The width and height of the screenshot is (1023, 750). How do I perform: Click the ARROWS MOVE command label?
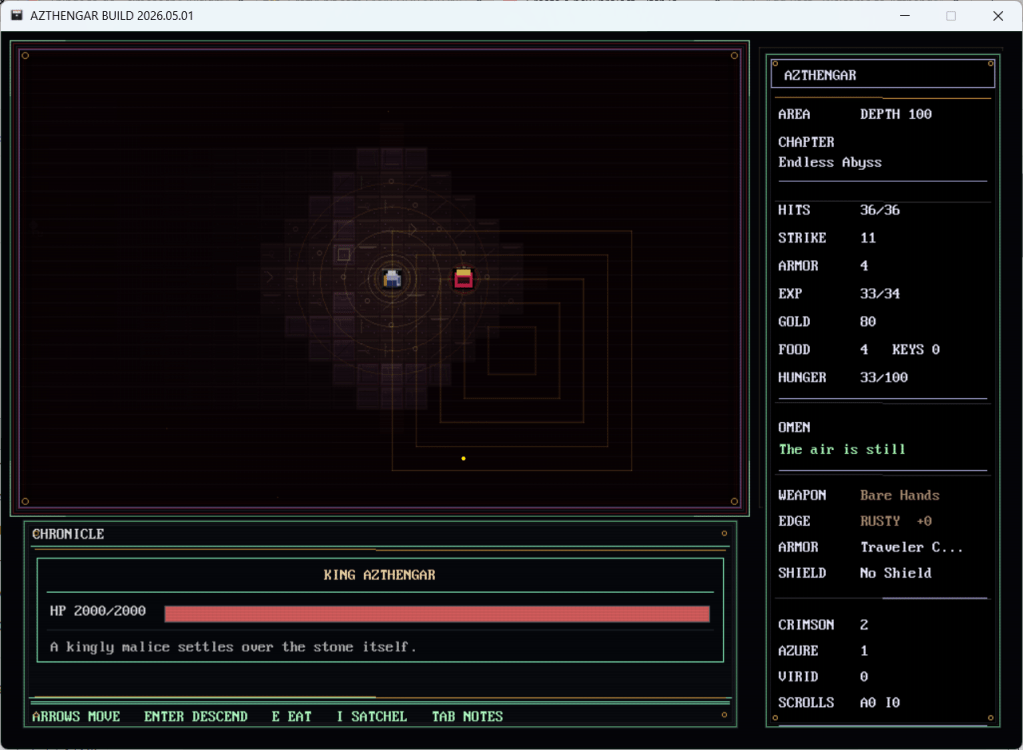76,717
